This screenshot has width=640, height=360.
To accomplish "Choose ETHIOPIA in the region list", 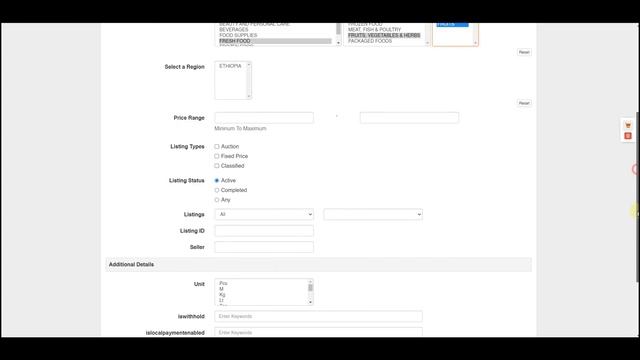I will (230, 66).
